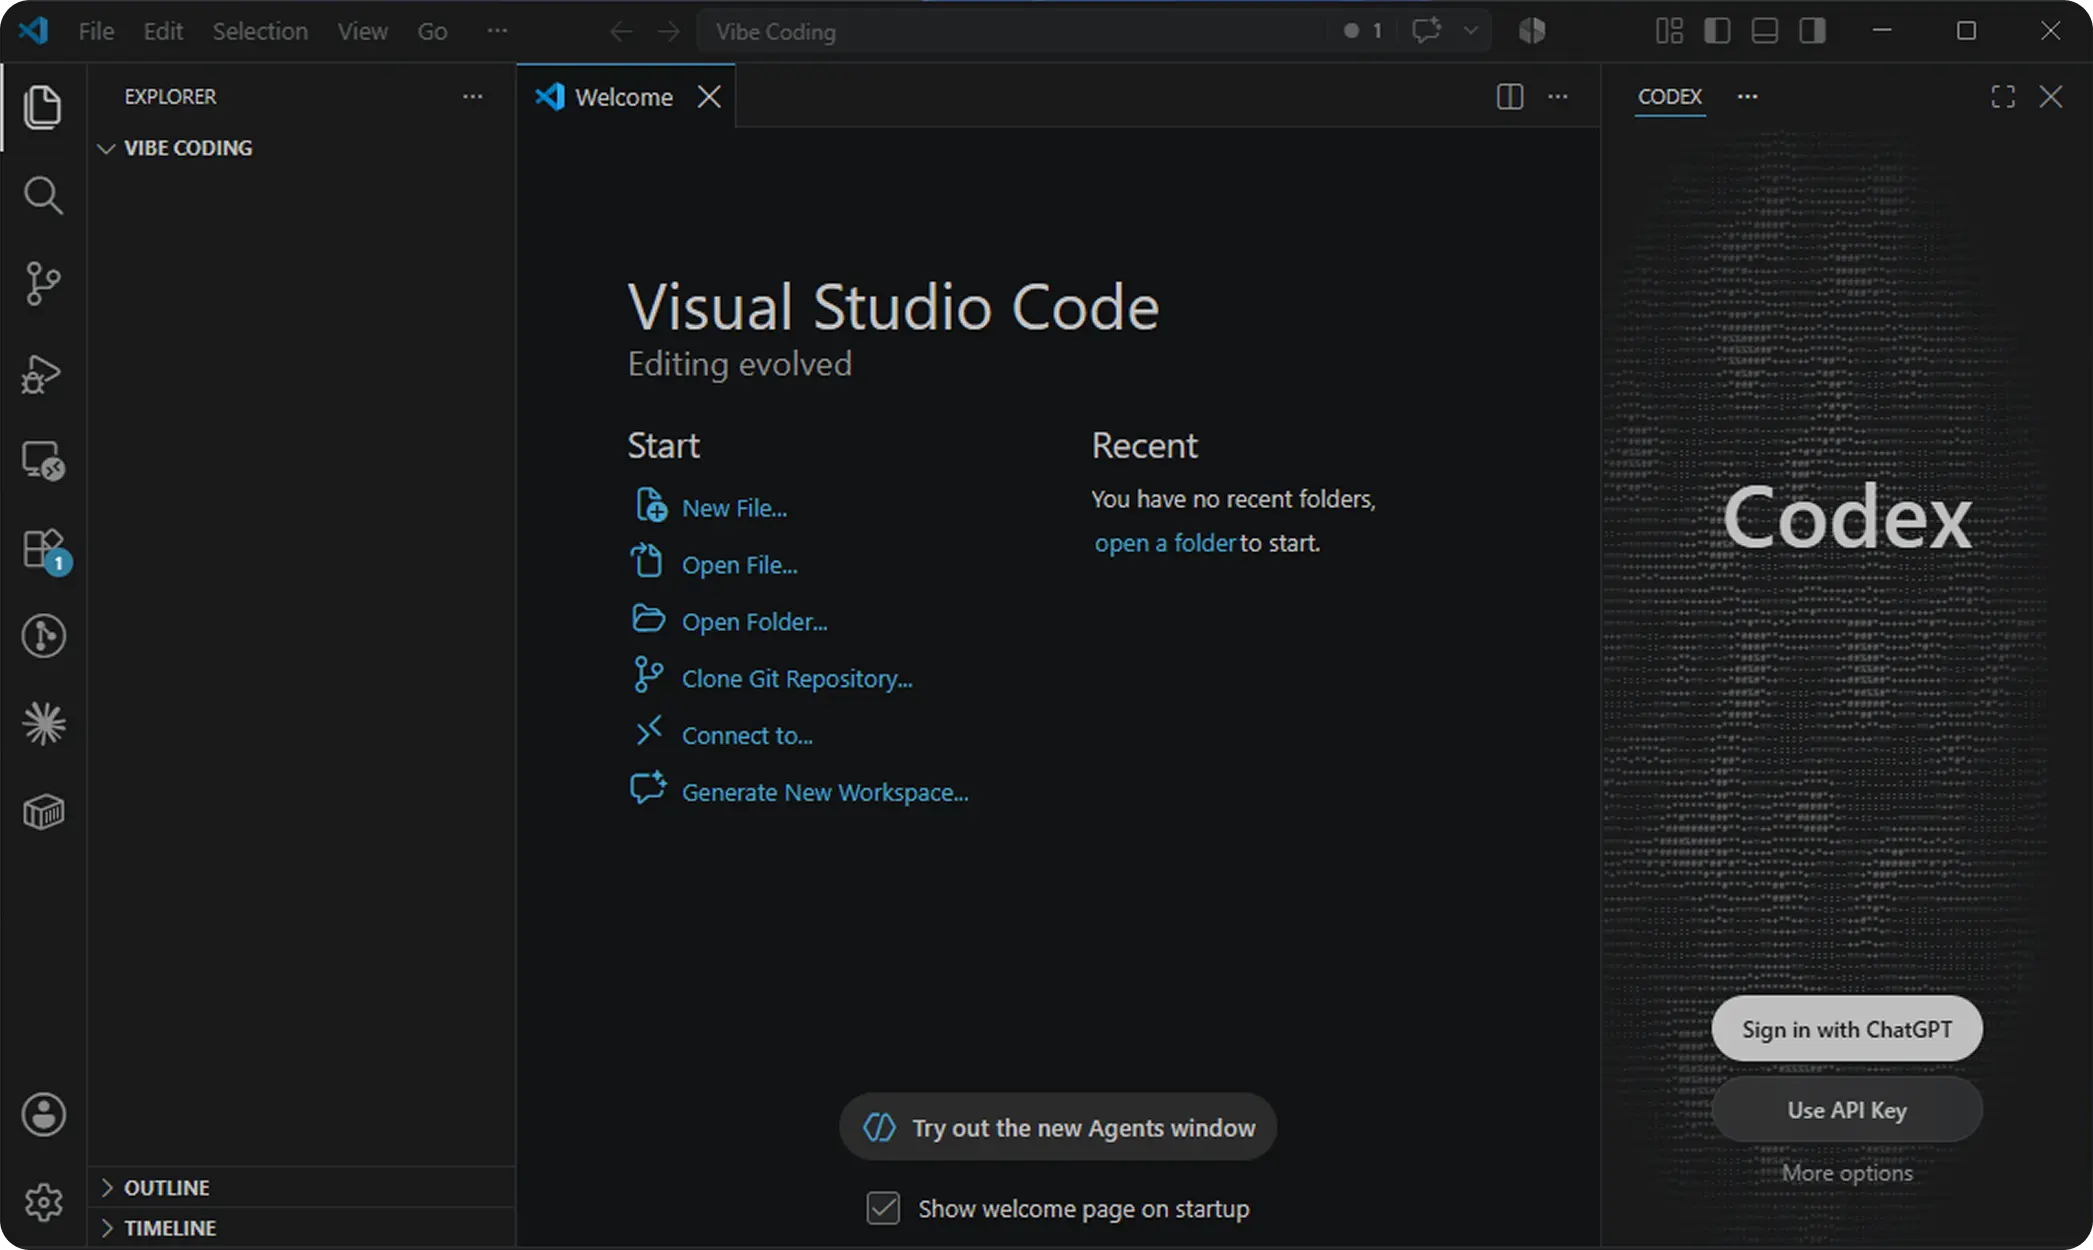The image size is (2093, 1250).
Task: Open the Selection menu
Action: coord(260,31)
